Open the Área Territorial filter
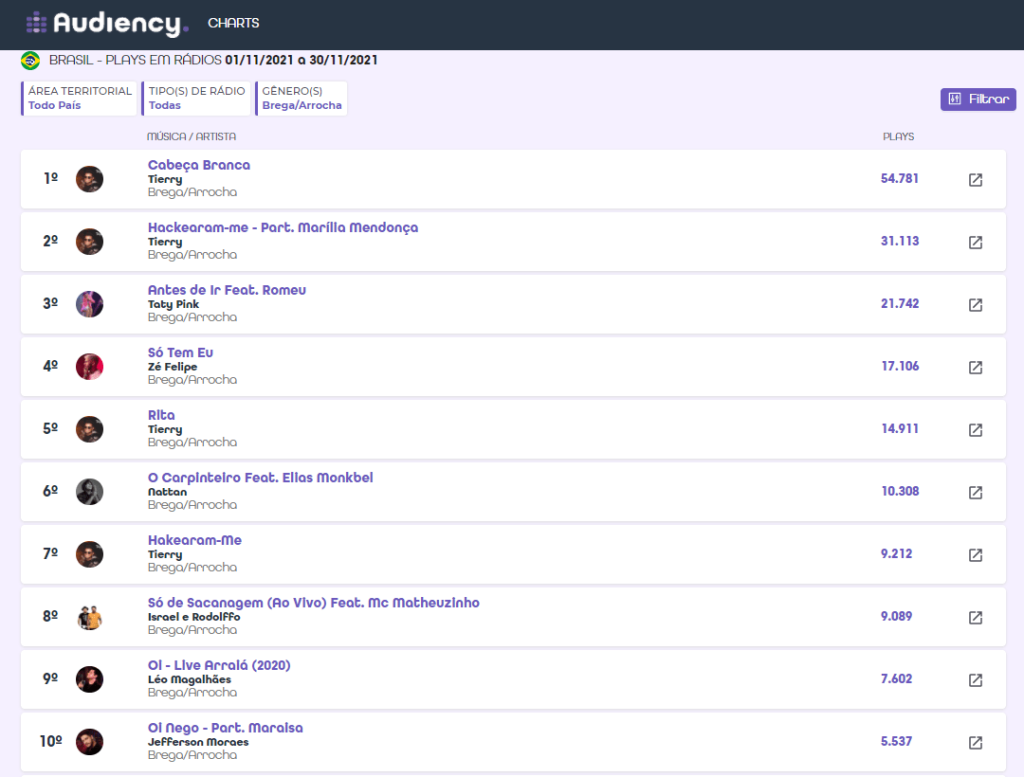The height and width of the screenshot is (777, 1024). coord(79,98)
